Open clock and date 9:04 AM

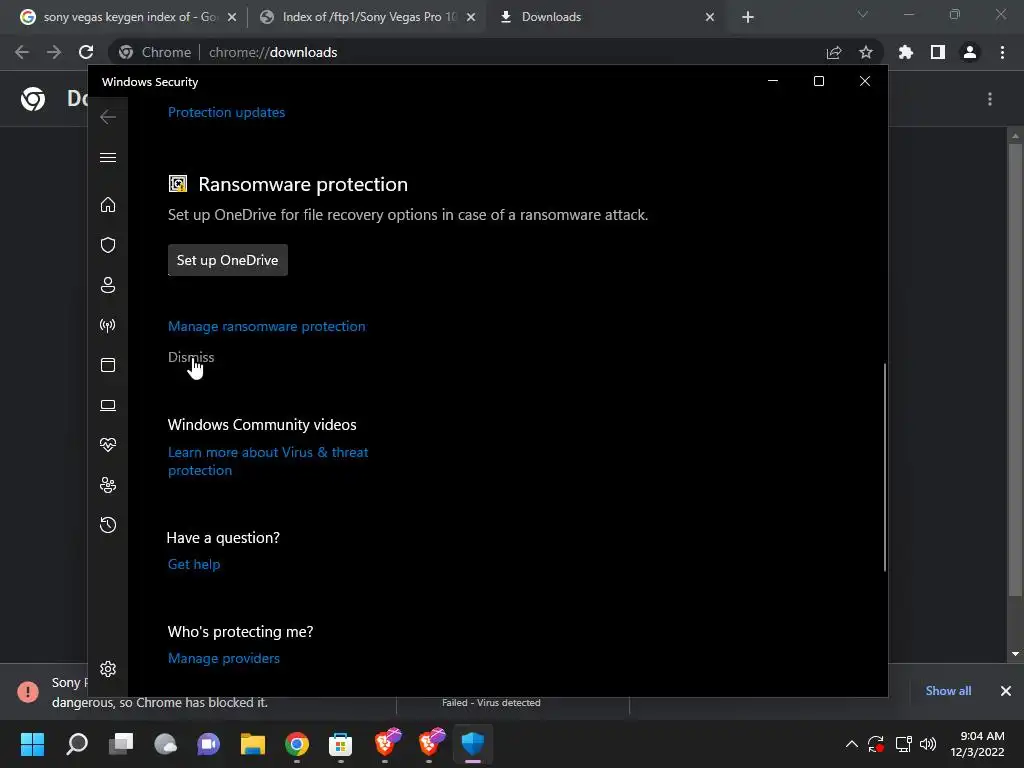tap(978, 744)
